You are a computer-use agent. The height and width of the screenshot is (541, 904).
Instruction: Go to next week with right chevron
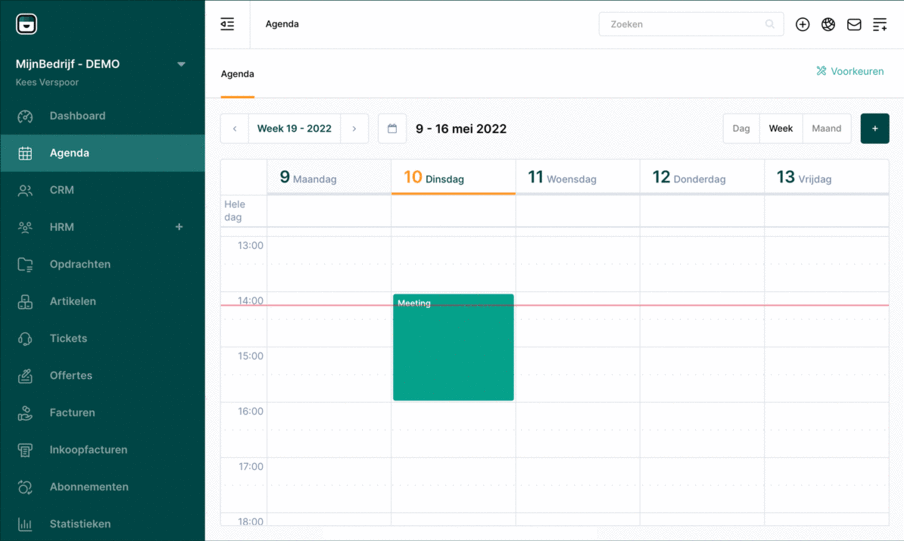pos(354,129)
